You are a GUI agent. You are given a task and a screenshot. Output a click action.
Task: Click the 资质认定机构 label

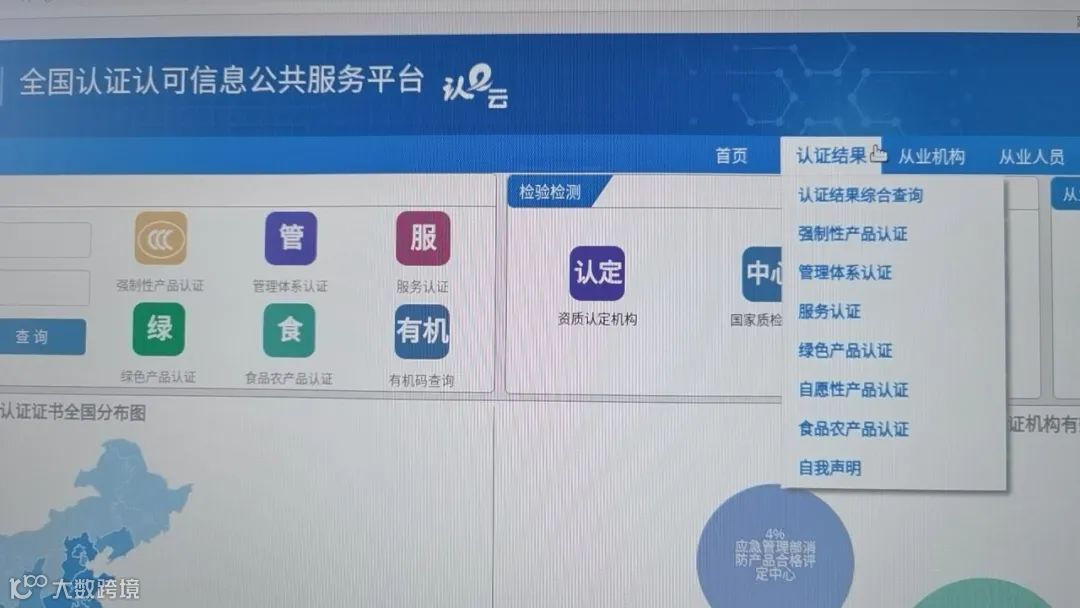pyautogui.click(x=597, y=319)
